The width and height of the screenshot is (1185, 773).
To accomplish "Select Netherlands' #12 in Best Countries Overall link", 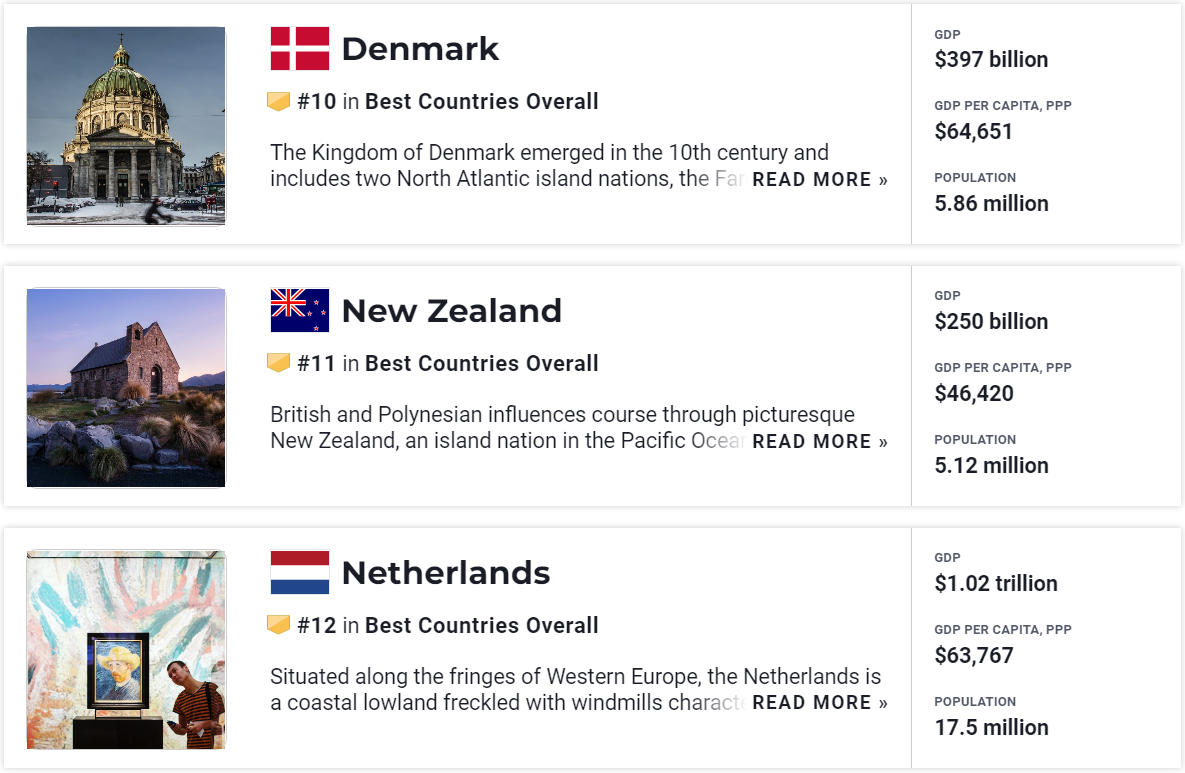I will coord(448,626).
